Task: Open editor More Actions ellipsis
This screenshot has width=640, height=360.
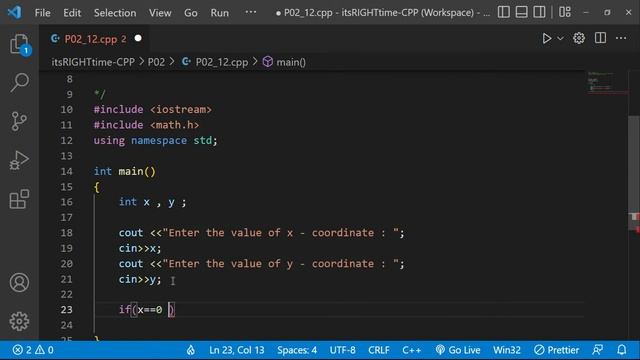Action: [621, 38]
